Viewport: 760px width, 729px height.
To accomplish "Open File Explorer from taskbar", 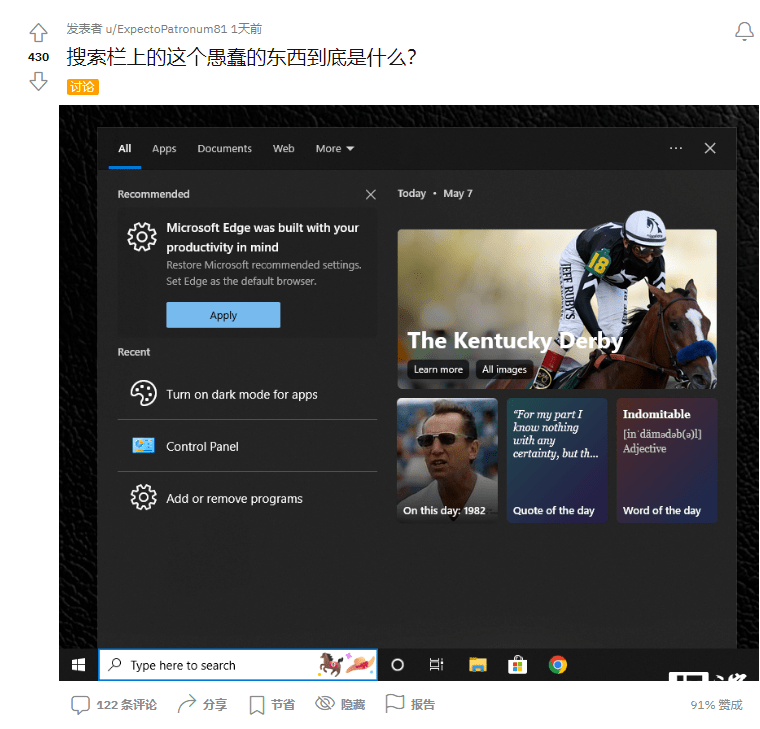I will tap(477, 665).
